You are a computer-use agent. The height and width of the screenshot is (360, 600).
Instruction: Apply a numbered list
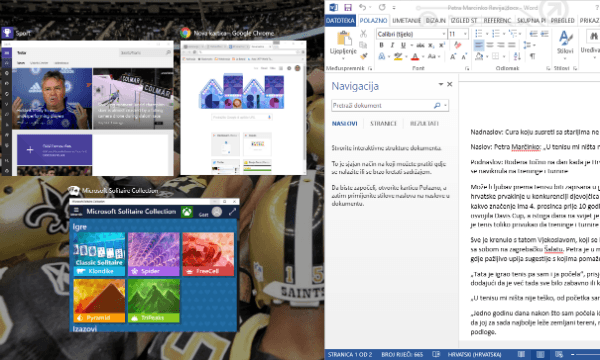click(496, 34)
